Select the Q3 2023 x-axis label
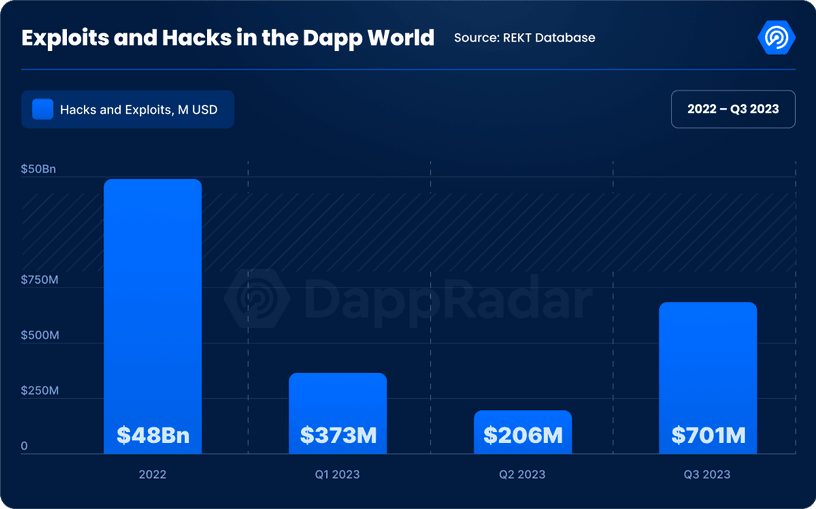 [707, 475]
